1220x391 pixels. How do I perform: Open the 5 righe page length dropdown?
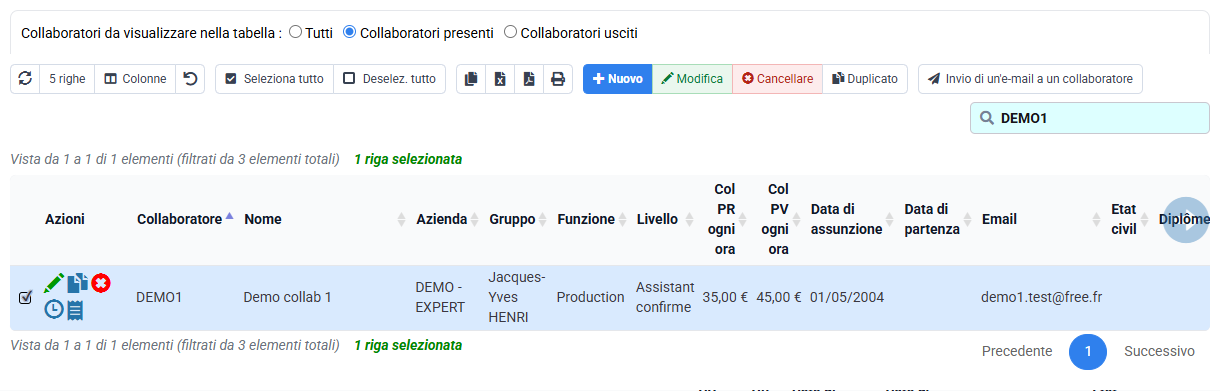click(x=67, y=79)
